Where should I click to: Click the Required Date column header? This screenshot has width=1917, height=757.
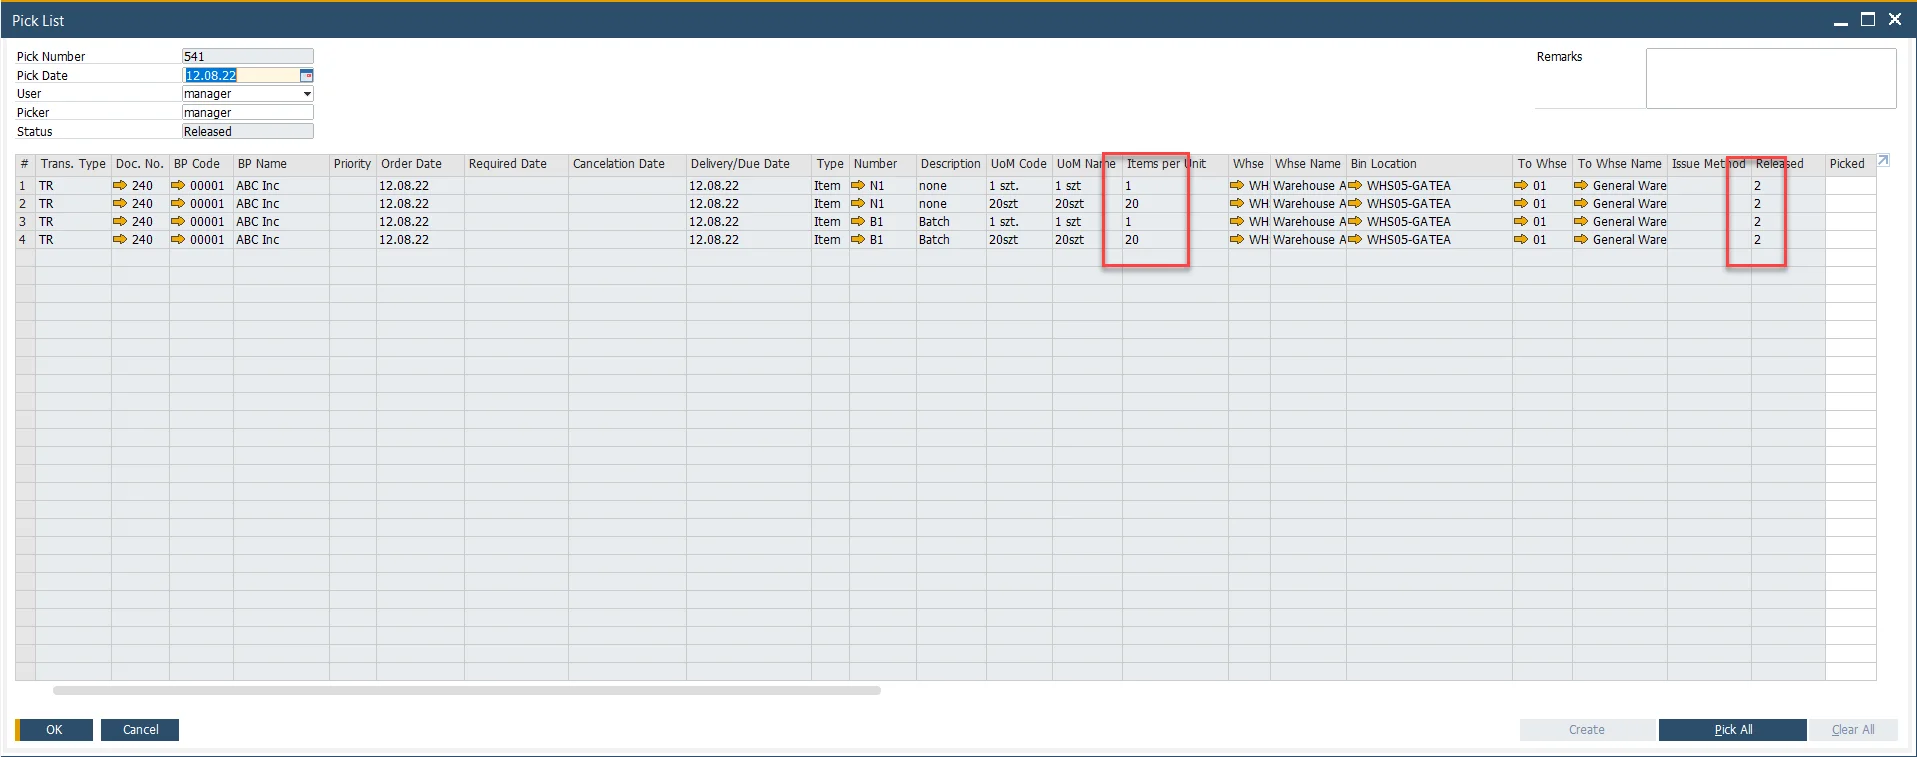tap(516, 164)
